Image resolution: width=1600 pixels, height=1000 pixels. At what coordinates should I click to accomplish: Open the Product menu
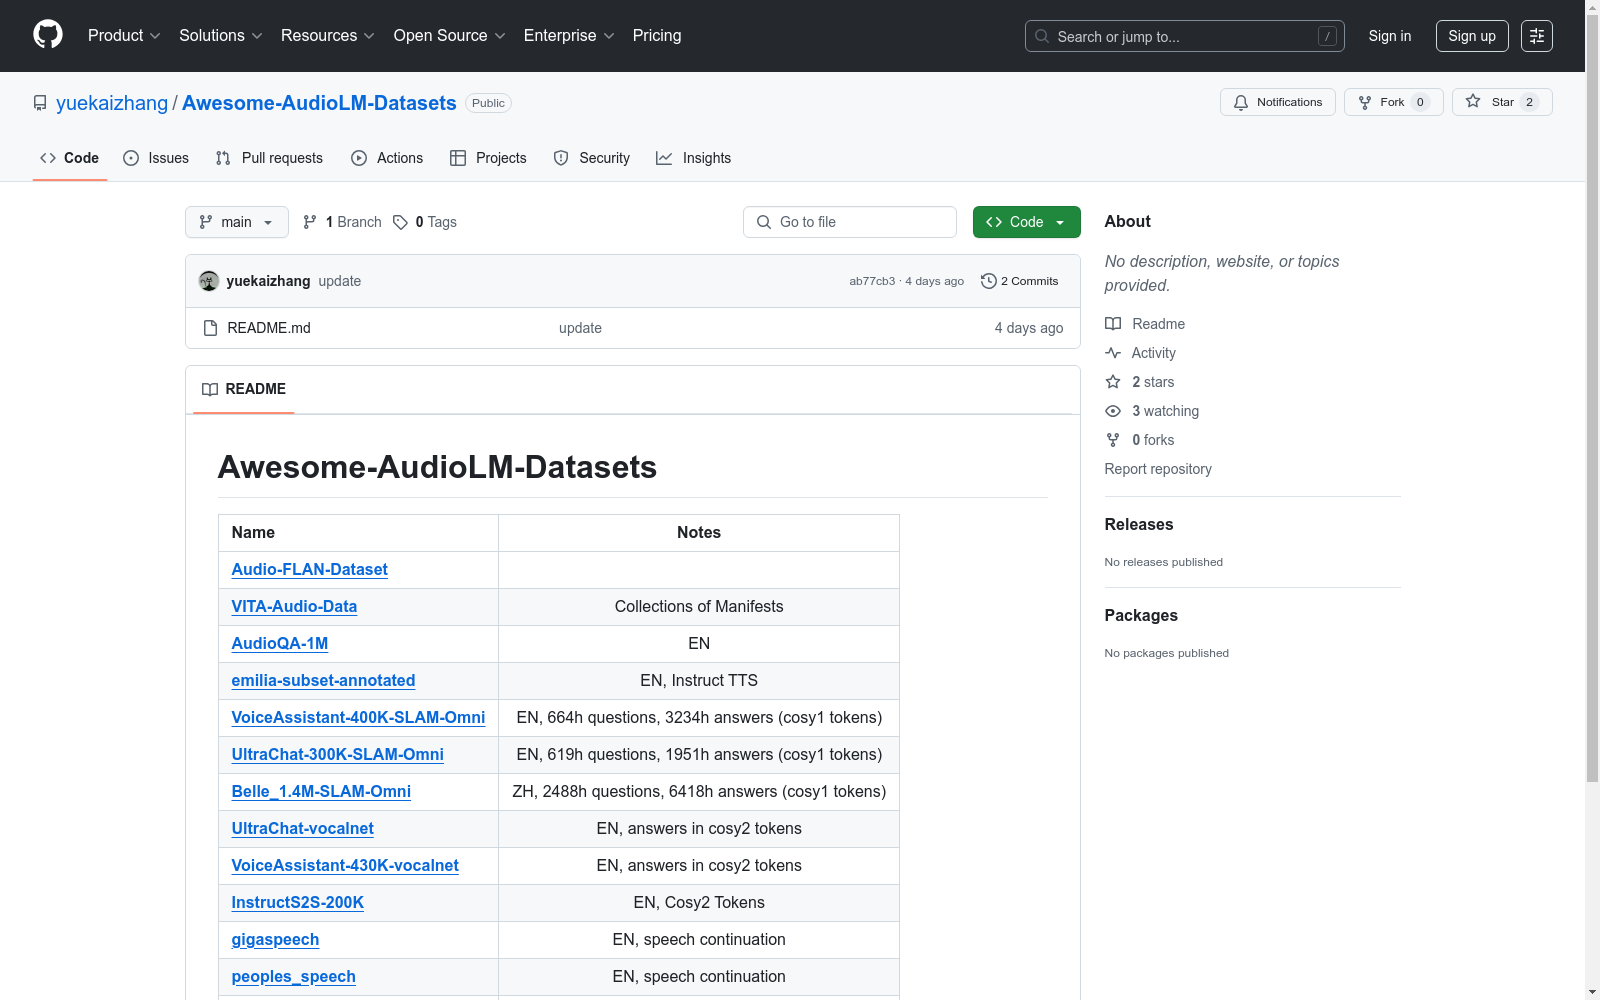[x=124, y=36]
